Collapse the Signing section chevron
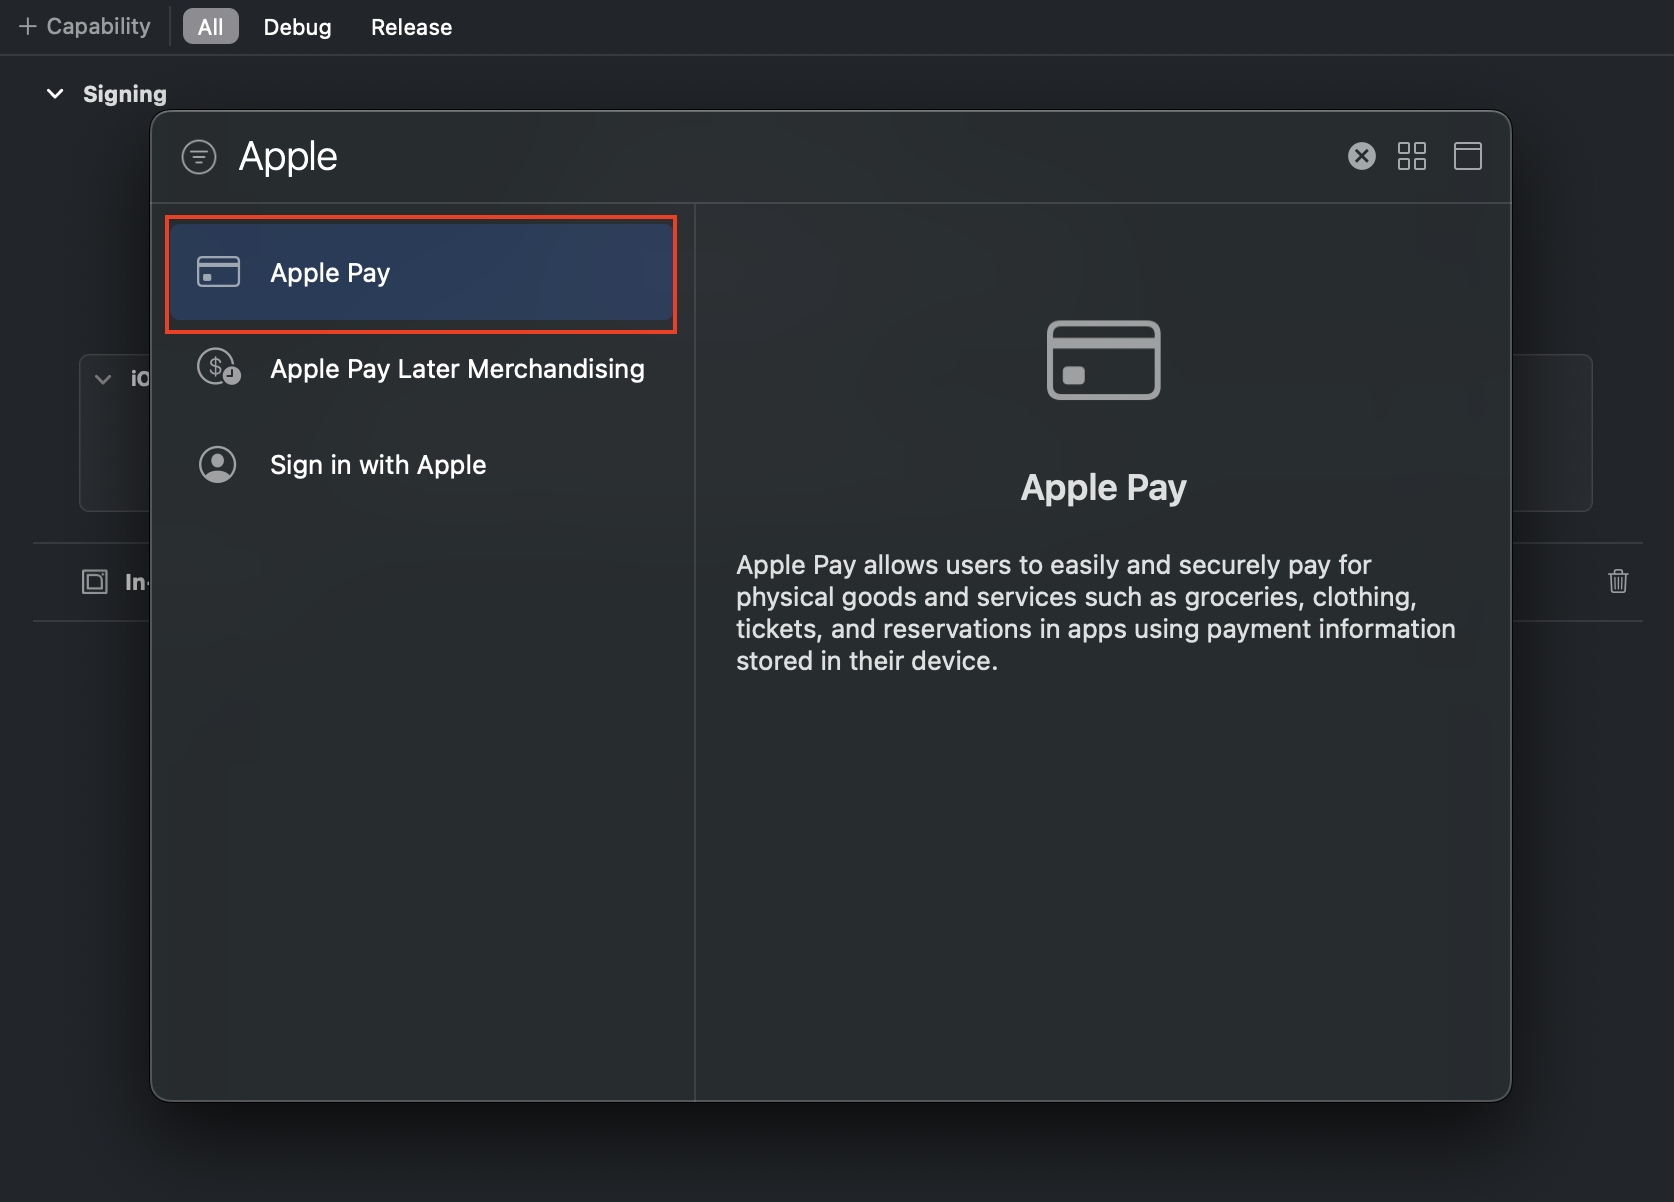 55,94
